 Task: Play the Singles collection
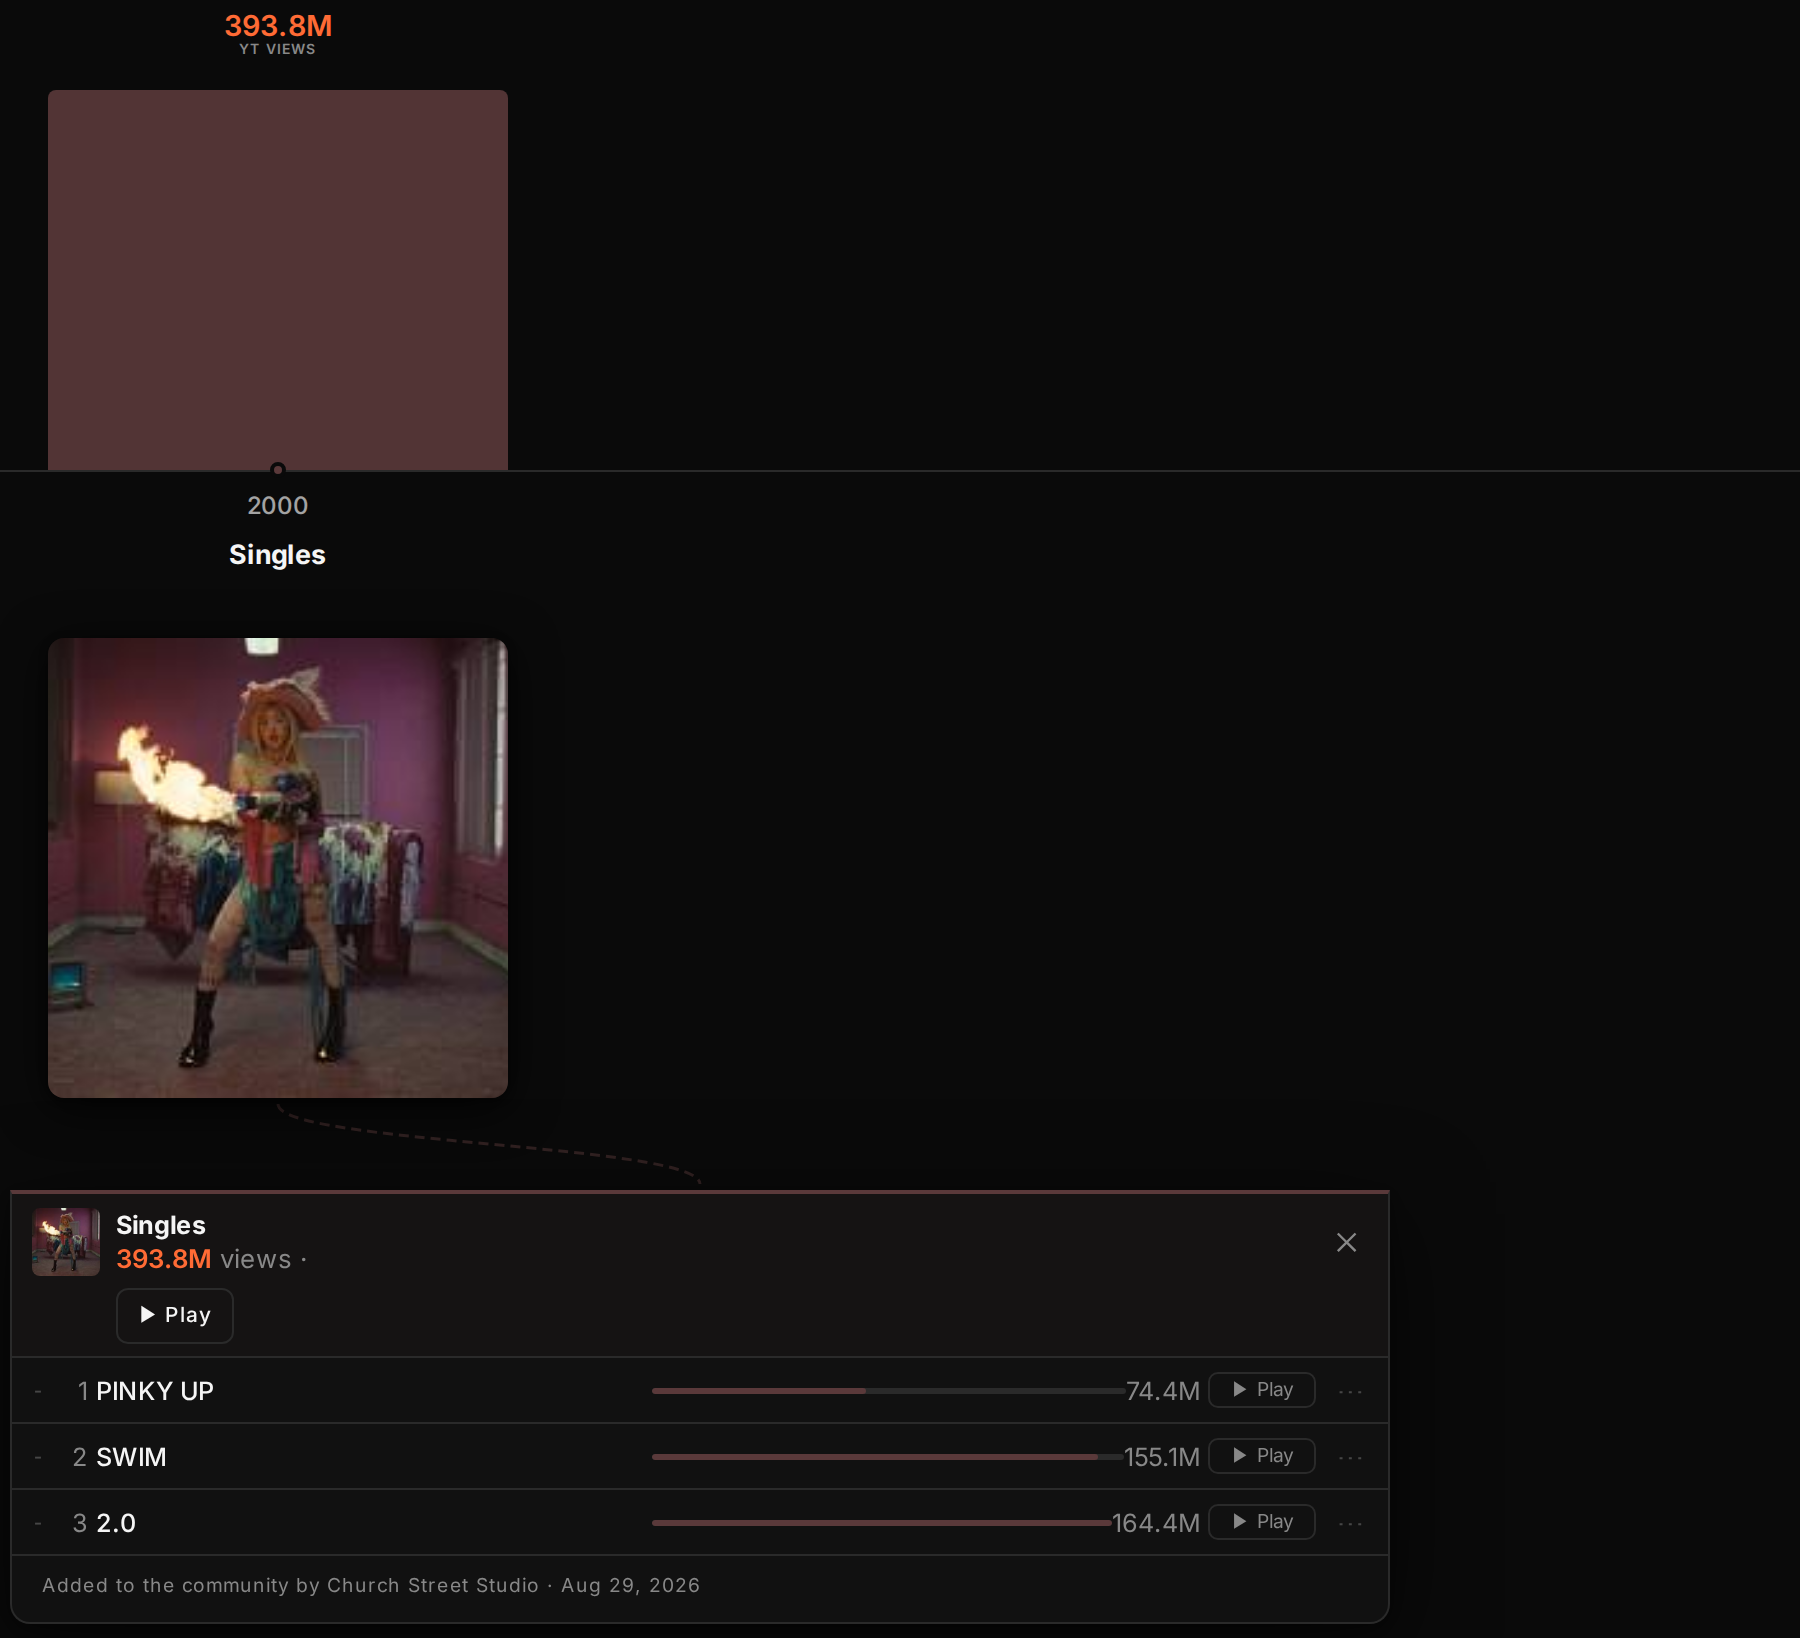click(175, 1315)
